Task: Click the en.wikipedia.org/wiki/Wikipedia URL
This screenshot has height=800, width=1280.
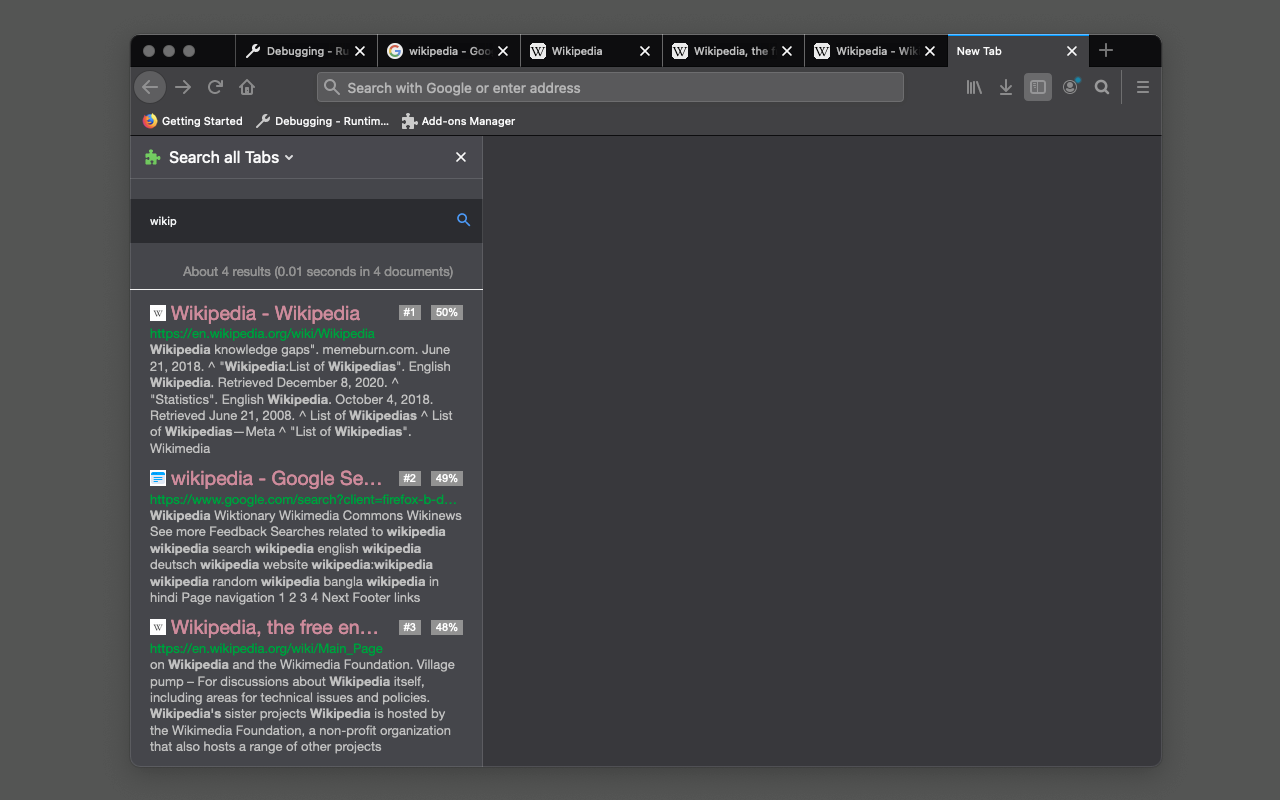Action: [x=262, y=333]
